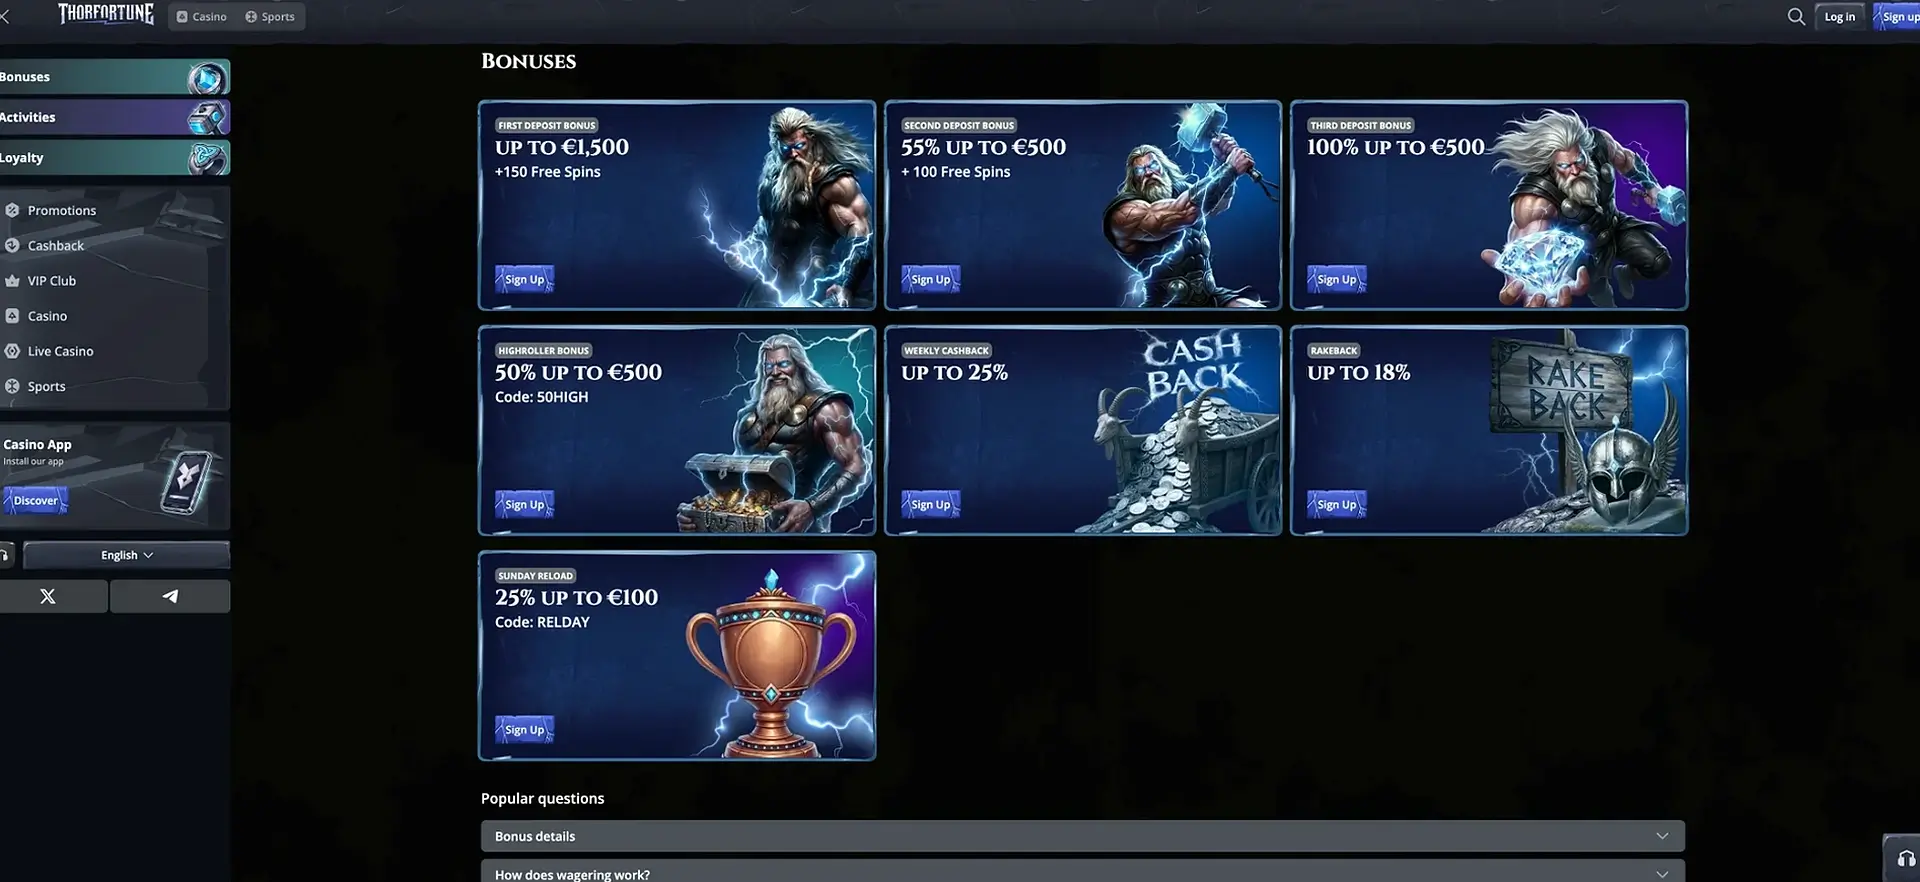Click the Casino App phone image
Viewport: 1920px width, 882px height.
(188, 482)
